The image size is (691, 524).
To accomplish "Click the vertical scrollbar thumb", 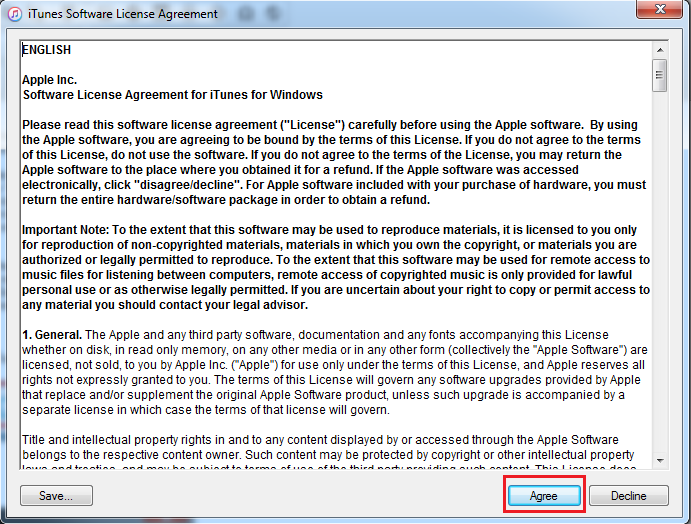I will click(660, 73).
